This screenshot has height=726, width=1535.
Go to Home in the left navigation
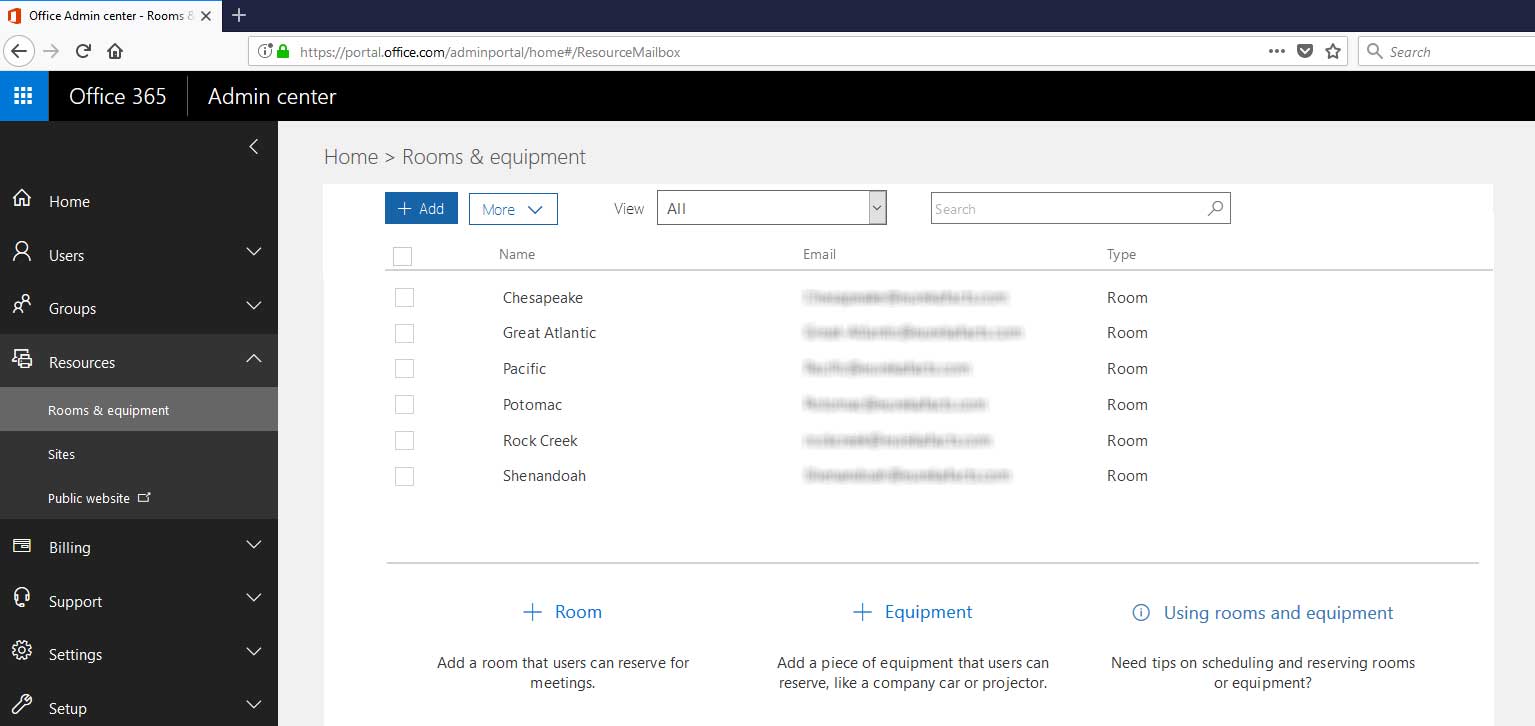(69, 201)
